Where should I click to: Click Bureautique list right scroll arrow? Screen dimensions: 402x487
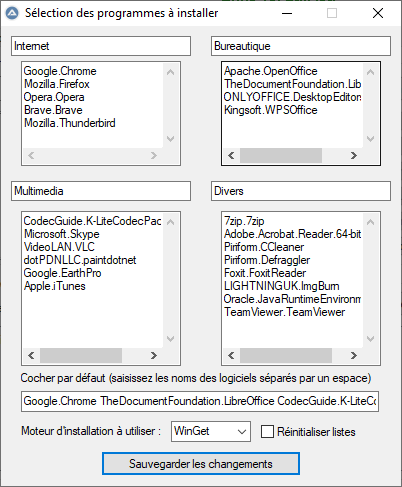[x=354, y=156]
